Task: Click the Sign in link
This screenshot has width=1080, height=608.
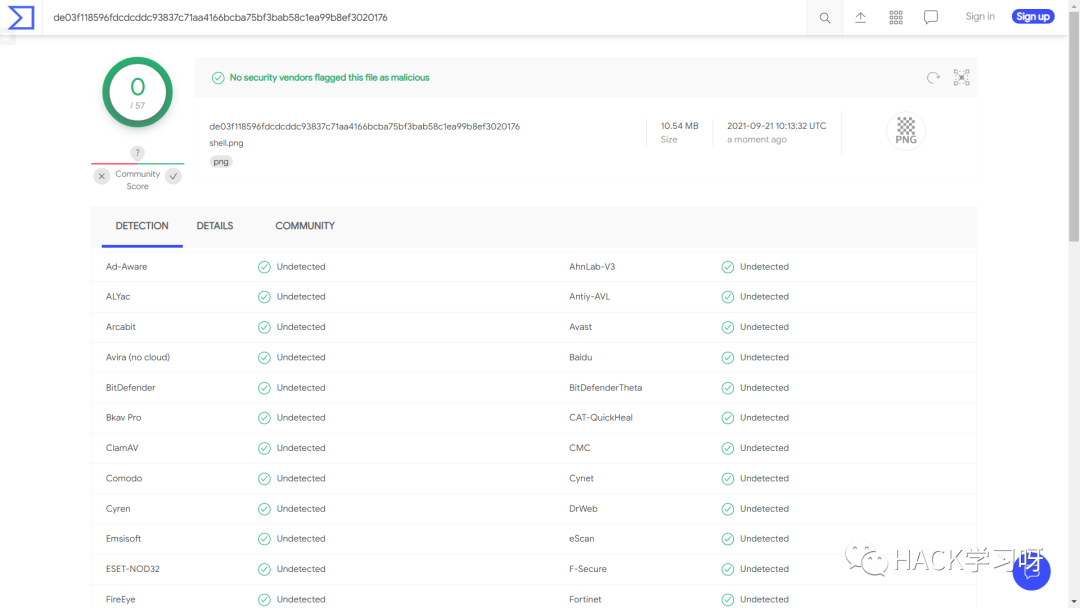Action: pos(979,17)
